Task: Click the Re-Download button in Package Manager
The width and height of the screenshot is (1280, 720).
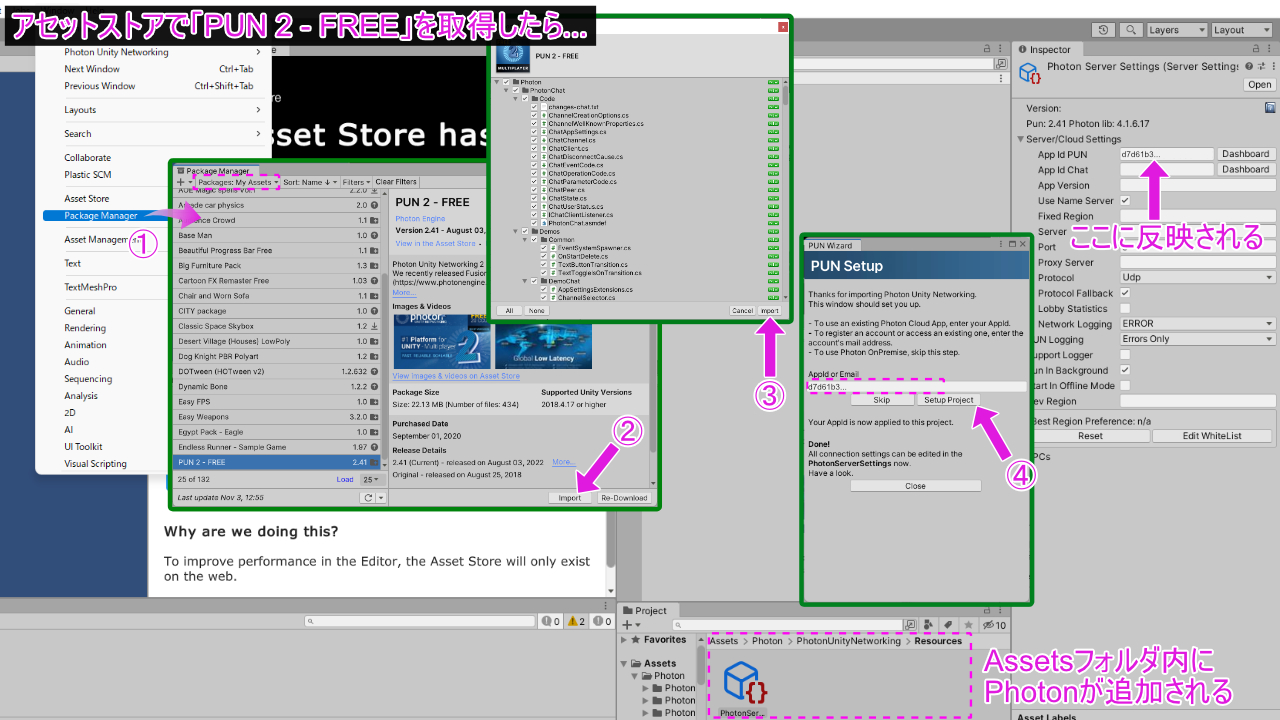Action: tap(625, 498)
